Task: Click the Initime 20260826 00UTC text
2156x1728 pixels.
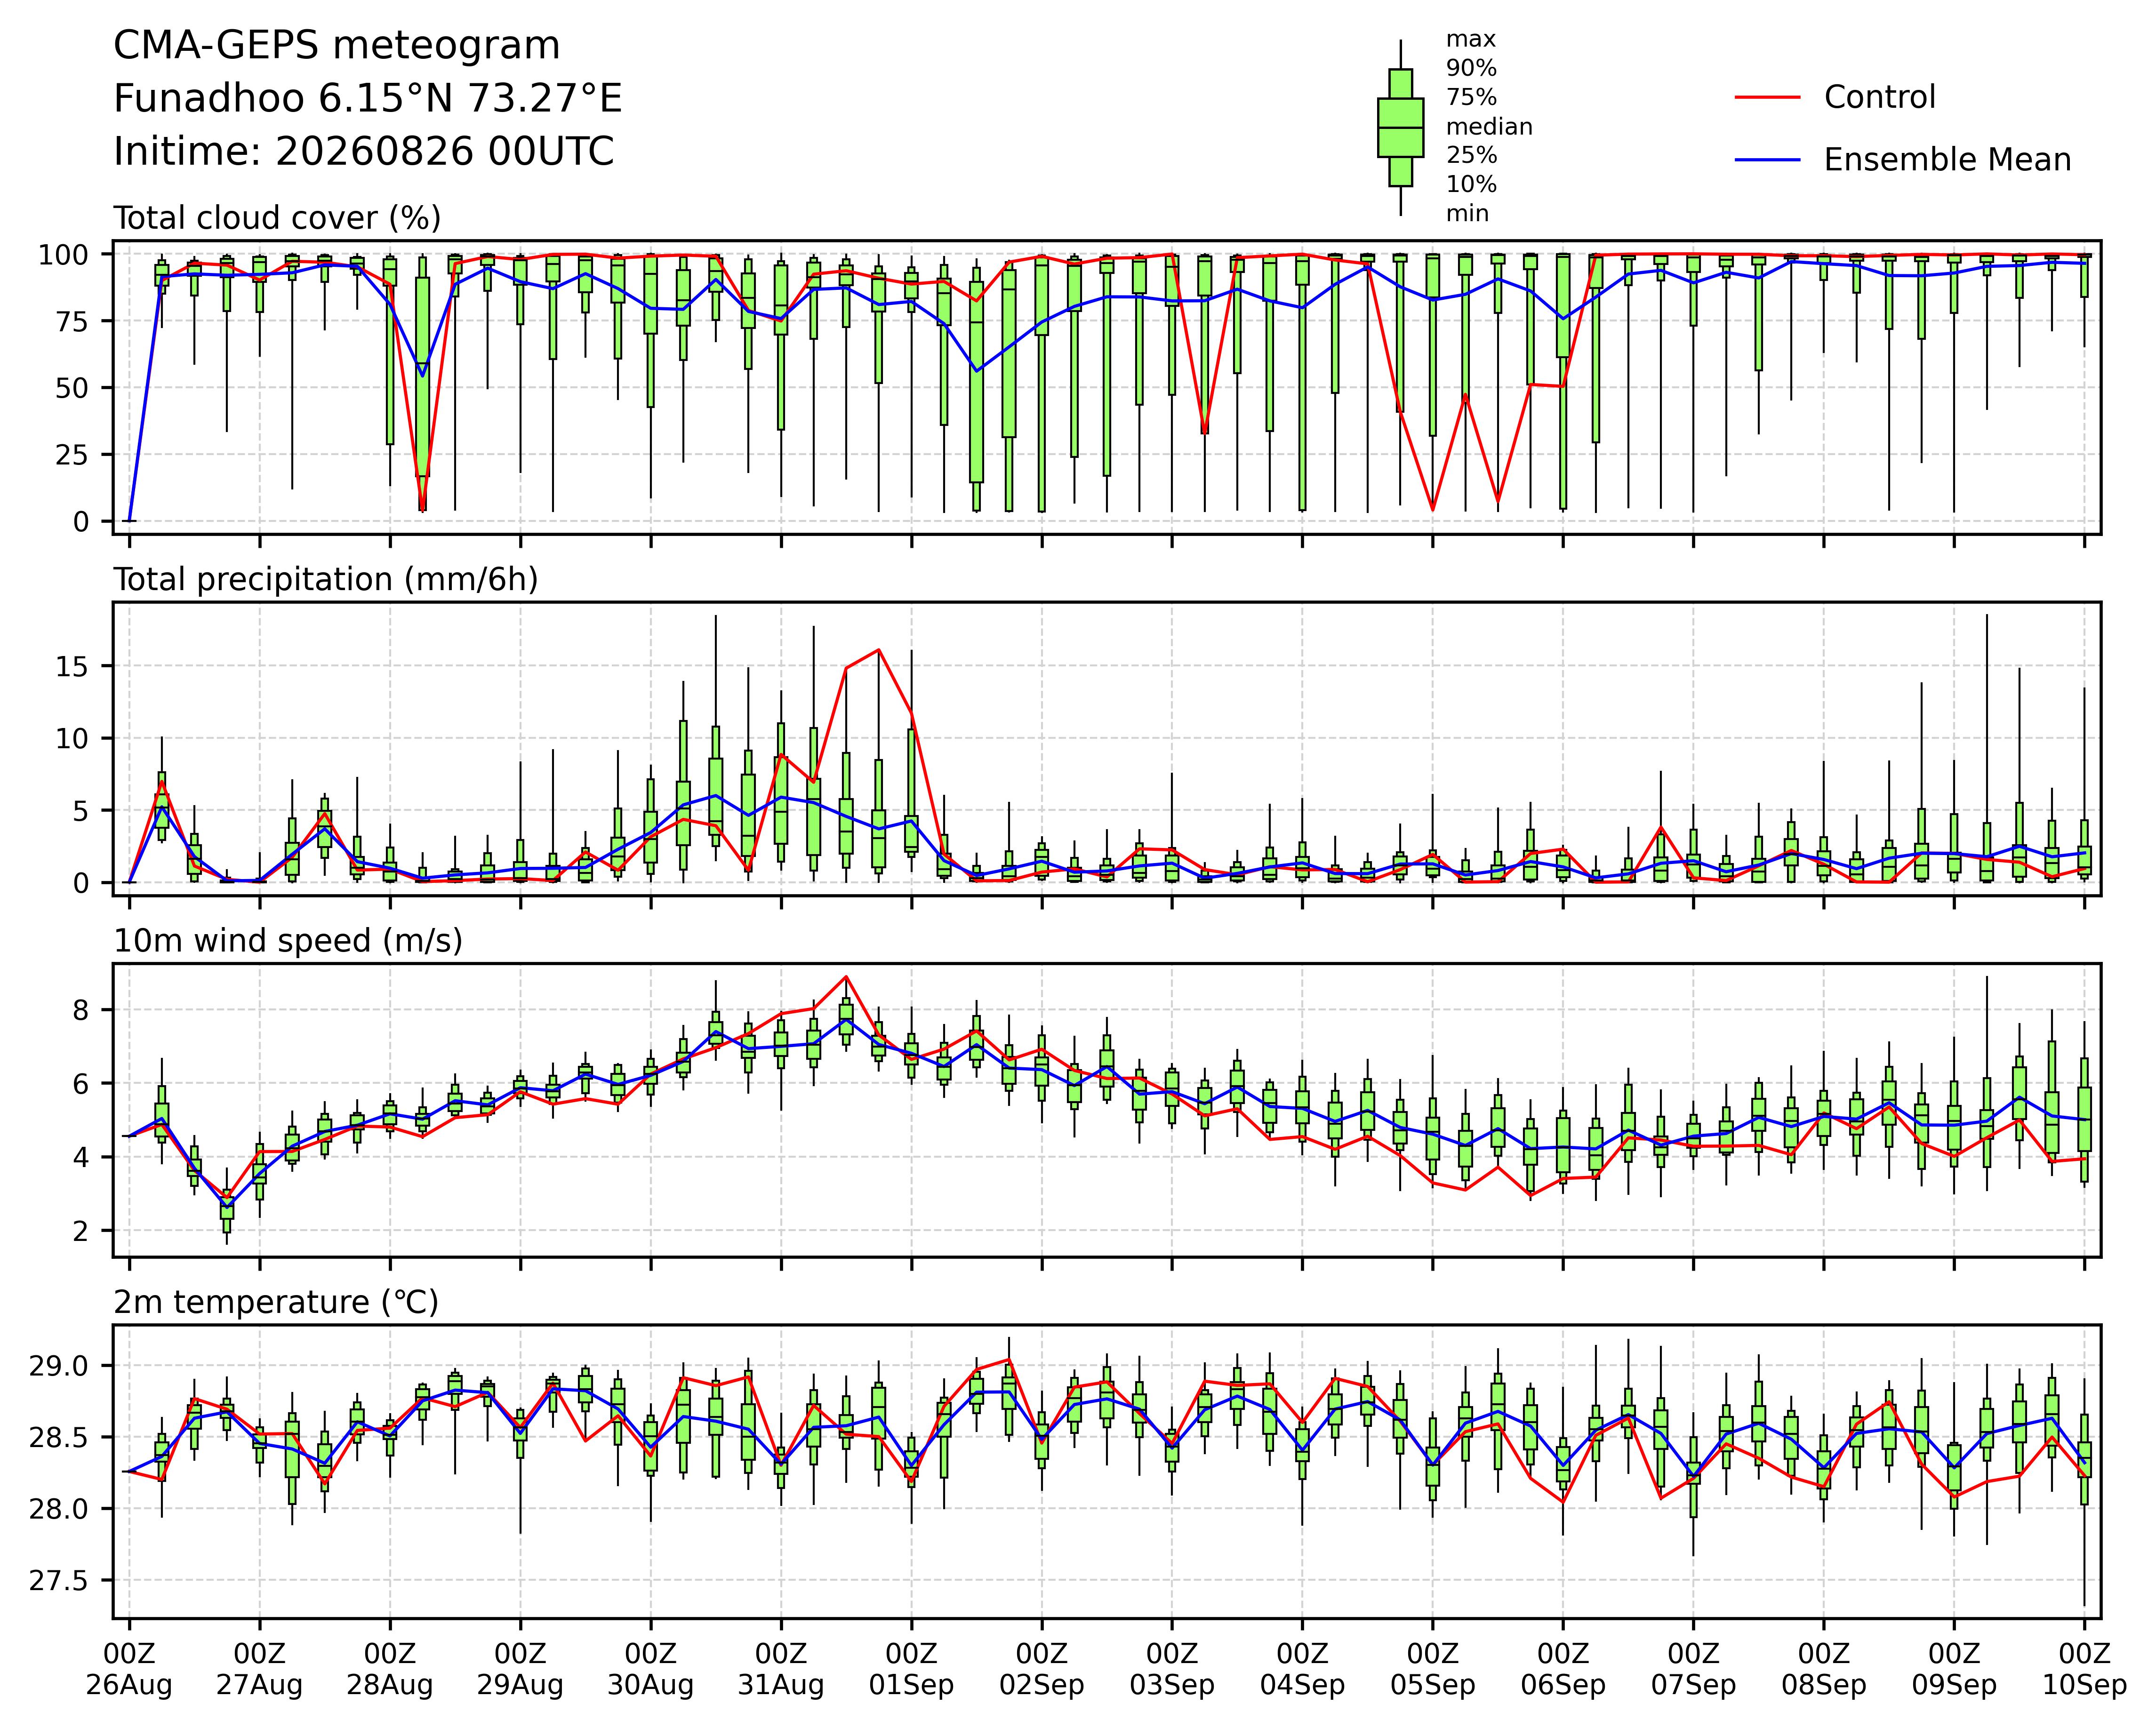Action: coord(363,152)
